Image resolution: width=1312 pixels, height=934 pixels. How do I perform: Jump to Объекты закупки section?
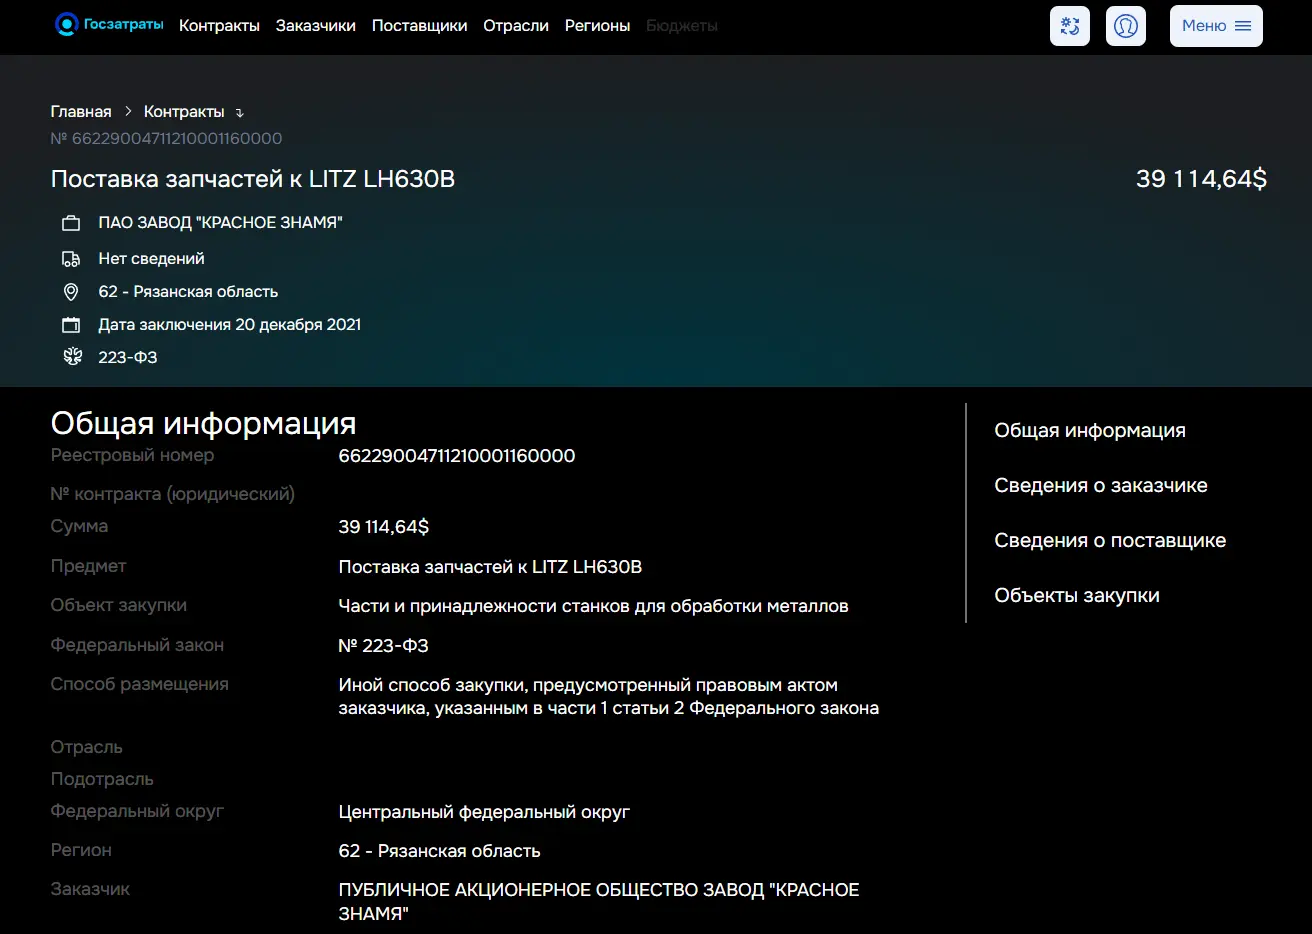[1077, 596]
